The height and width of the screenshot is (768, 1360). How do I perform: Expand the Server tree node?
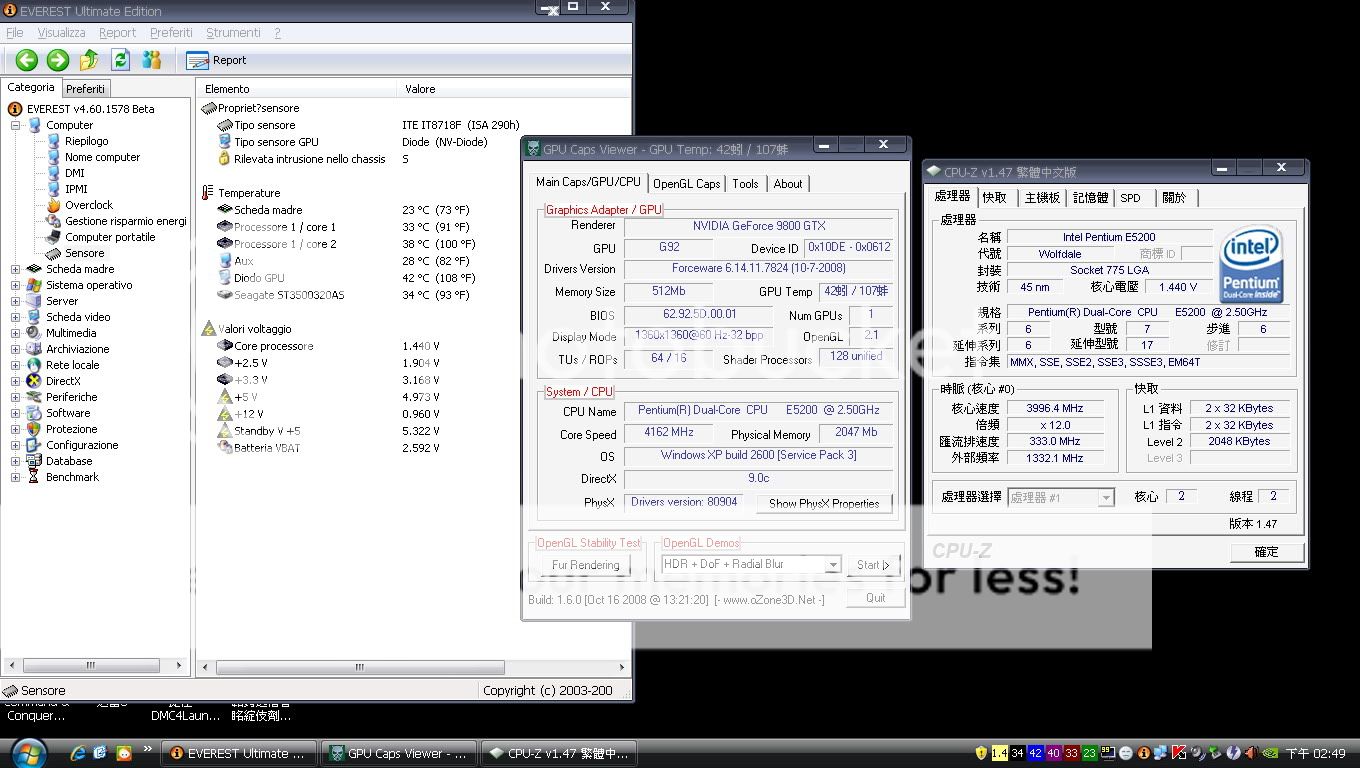click(x=15, y=301)
